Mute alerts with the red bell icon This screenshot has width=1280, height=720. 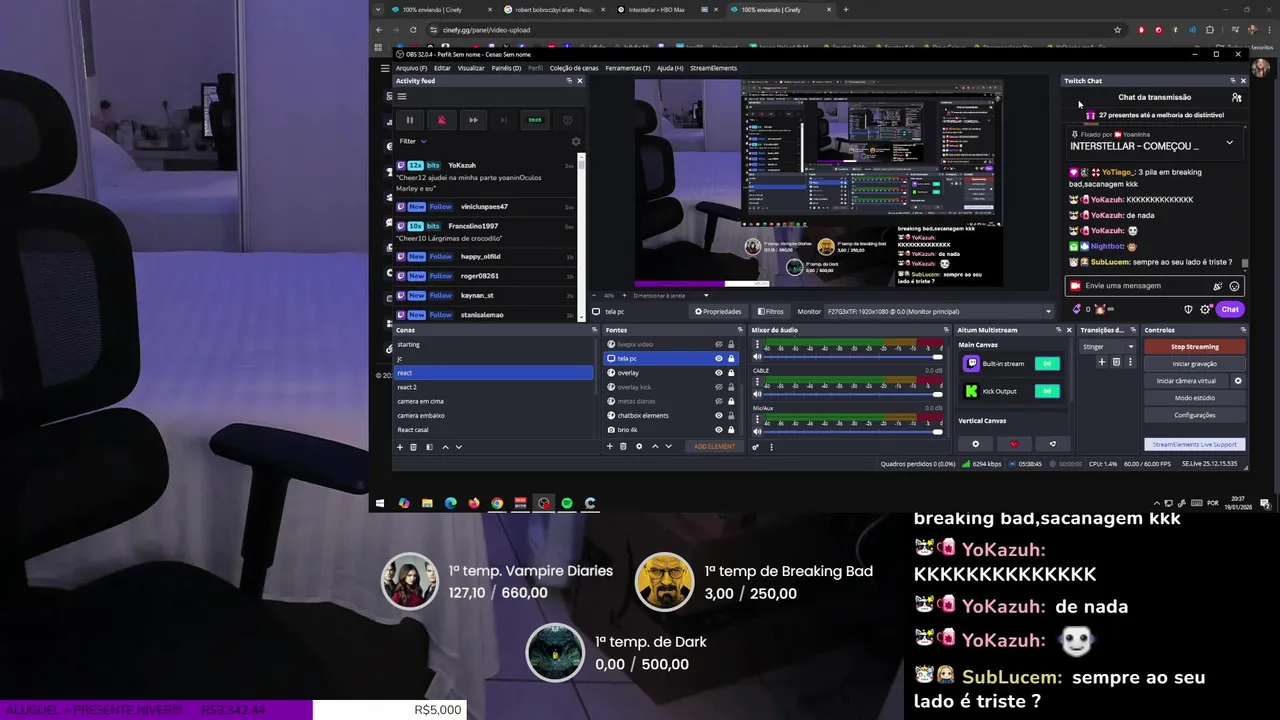(441, 120)
